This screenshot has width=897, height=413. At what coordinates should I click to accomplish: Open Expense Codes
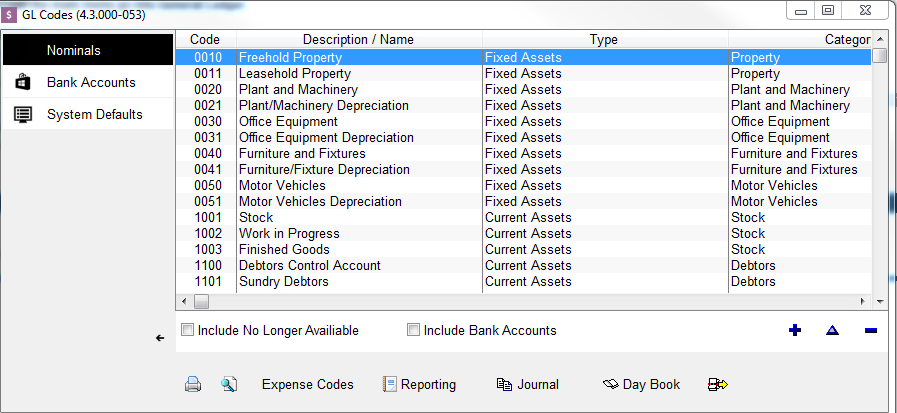[x=308, y=384]
